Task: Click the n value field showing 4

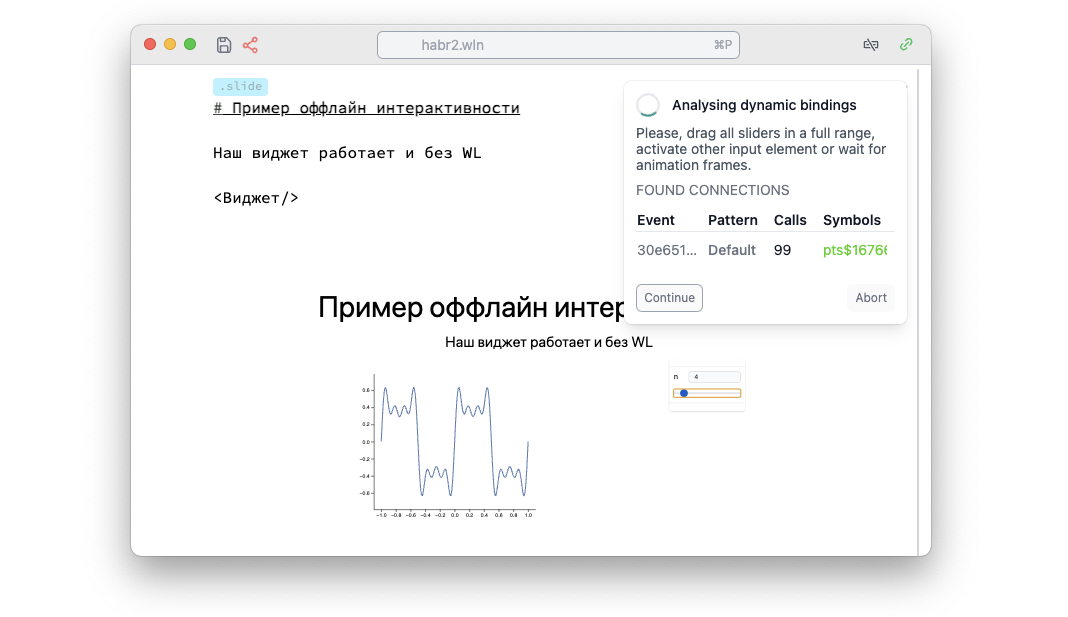Action: (x=712, y=376)
